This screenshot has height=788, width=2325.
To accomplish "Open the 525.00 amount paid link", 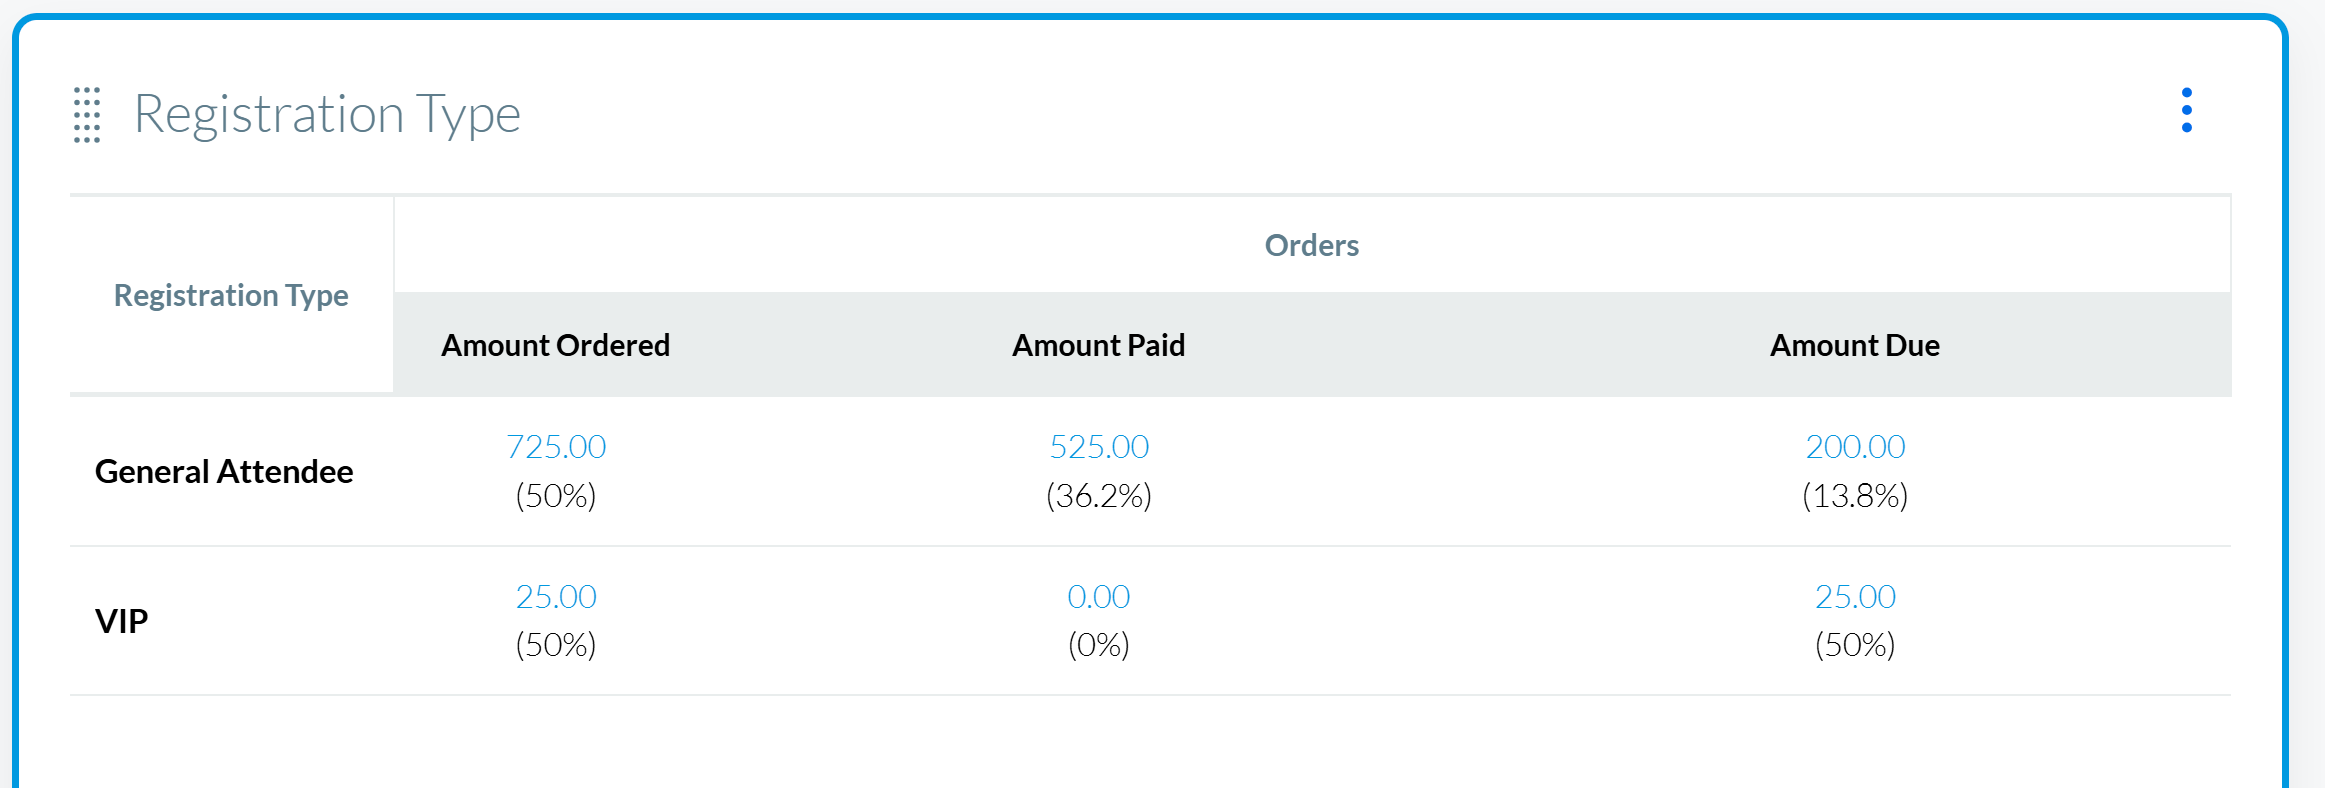I will (1099, 446).
